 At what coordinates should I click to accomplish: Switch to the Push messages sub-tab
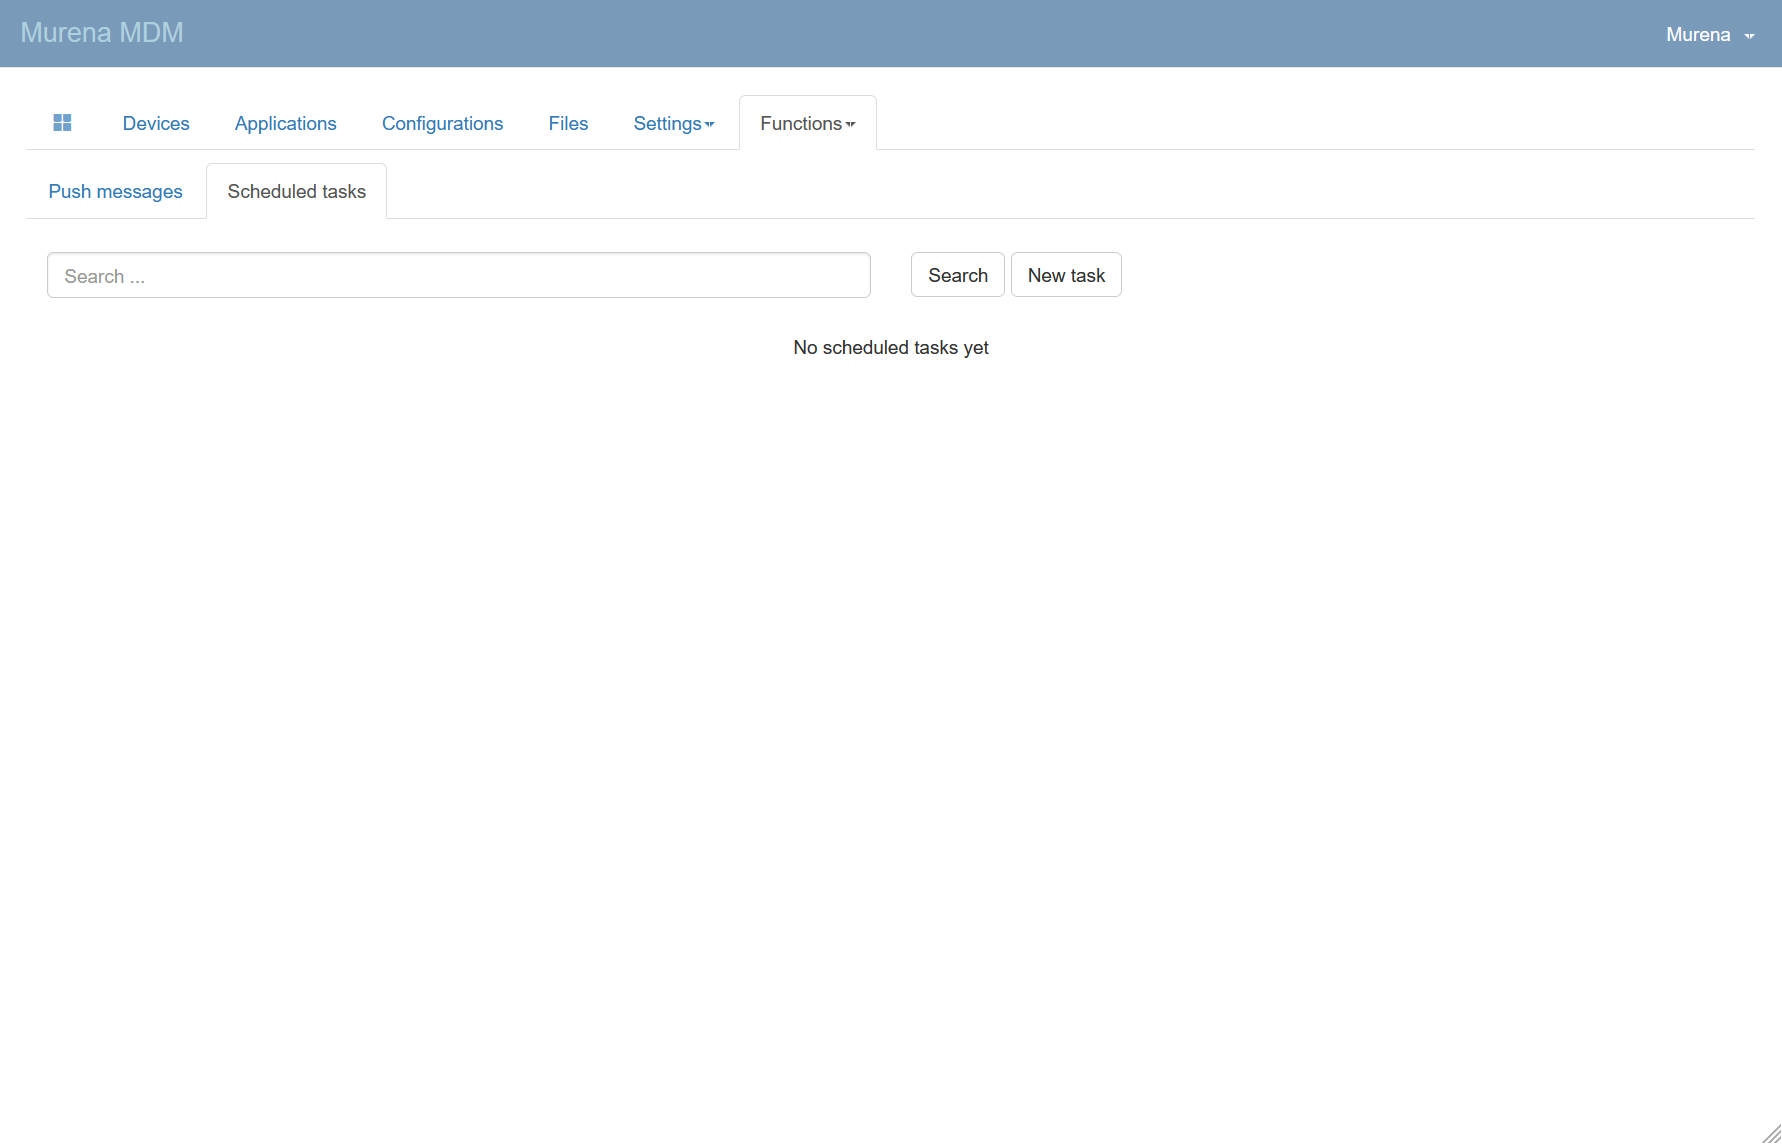115,191
